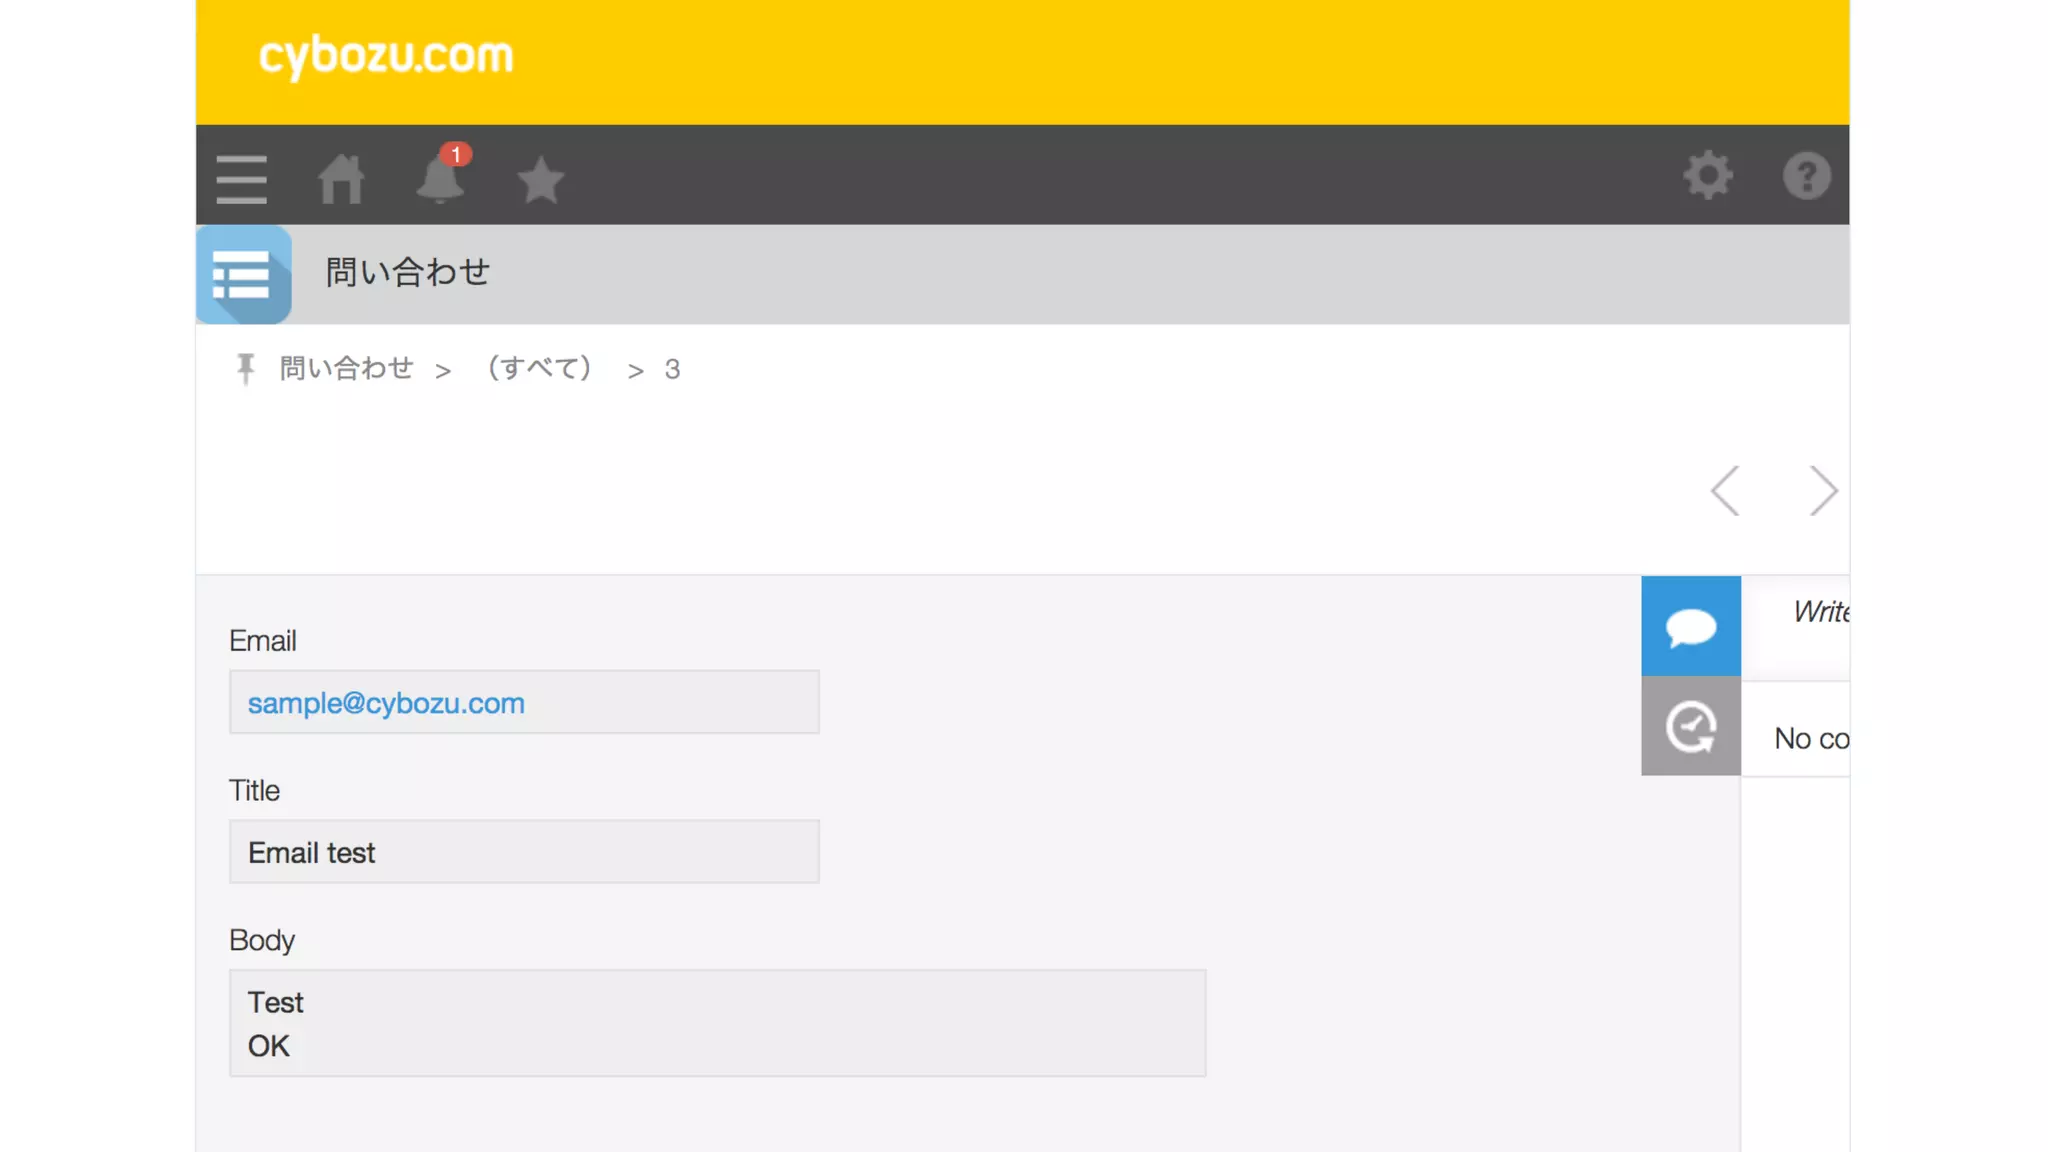
Task: Click the pin icon in breadcrumb
Action: pyautogui.click(x=245, y=369)
